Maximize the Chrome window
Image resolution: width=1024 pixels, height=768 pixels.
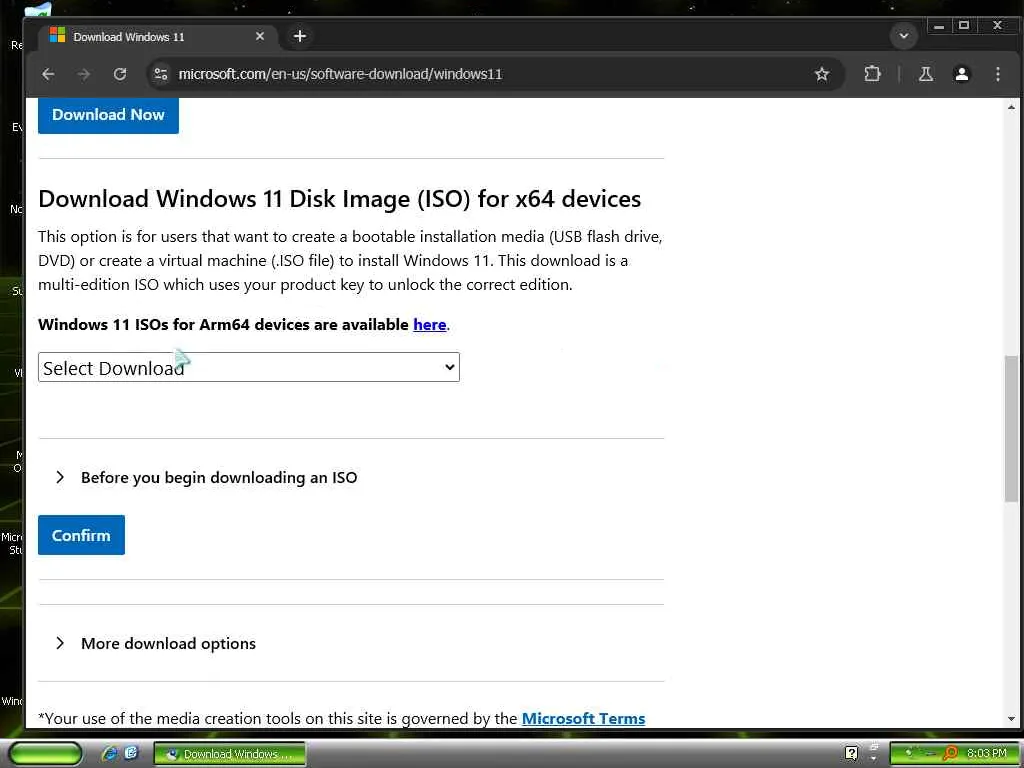pyautogui.click(x=964, y=26)
